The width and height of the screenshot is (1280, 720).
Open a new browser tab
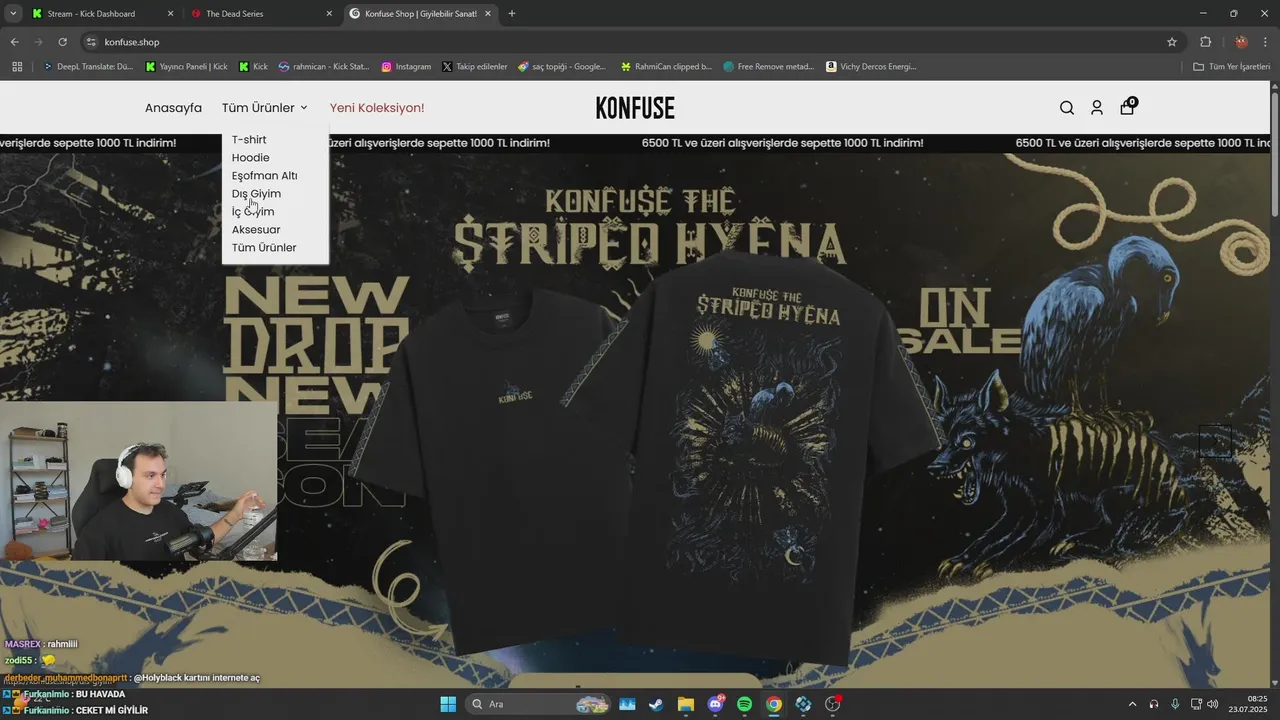[512, 14]
